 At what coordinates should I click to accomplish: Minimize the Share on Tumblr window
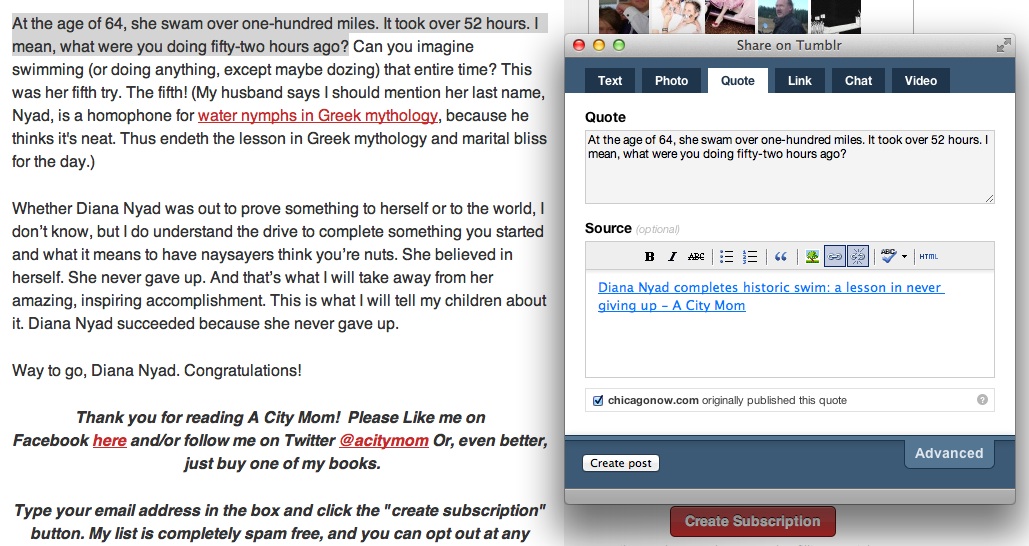click(x=598, y=45)
